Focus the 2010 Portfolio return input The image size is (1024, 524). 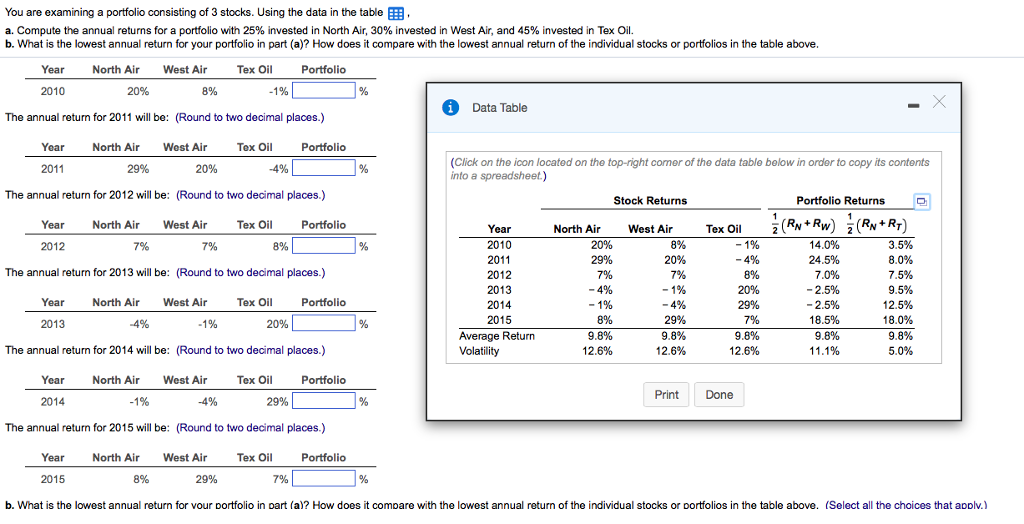(x=324, y=92)
